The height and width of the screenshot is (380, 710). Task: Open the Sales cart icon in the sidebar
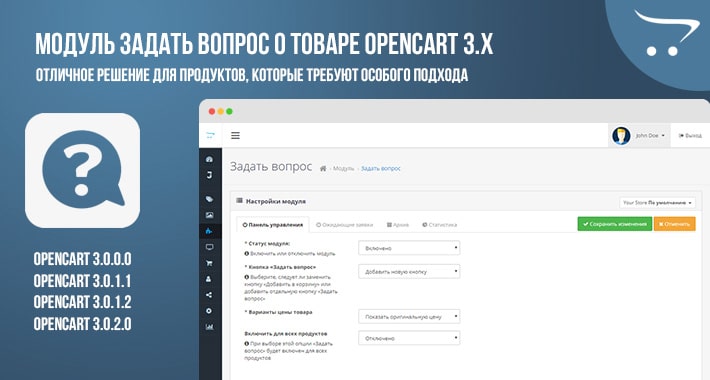pos(209,263)
